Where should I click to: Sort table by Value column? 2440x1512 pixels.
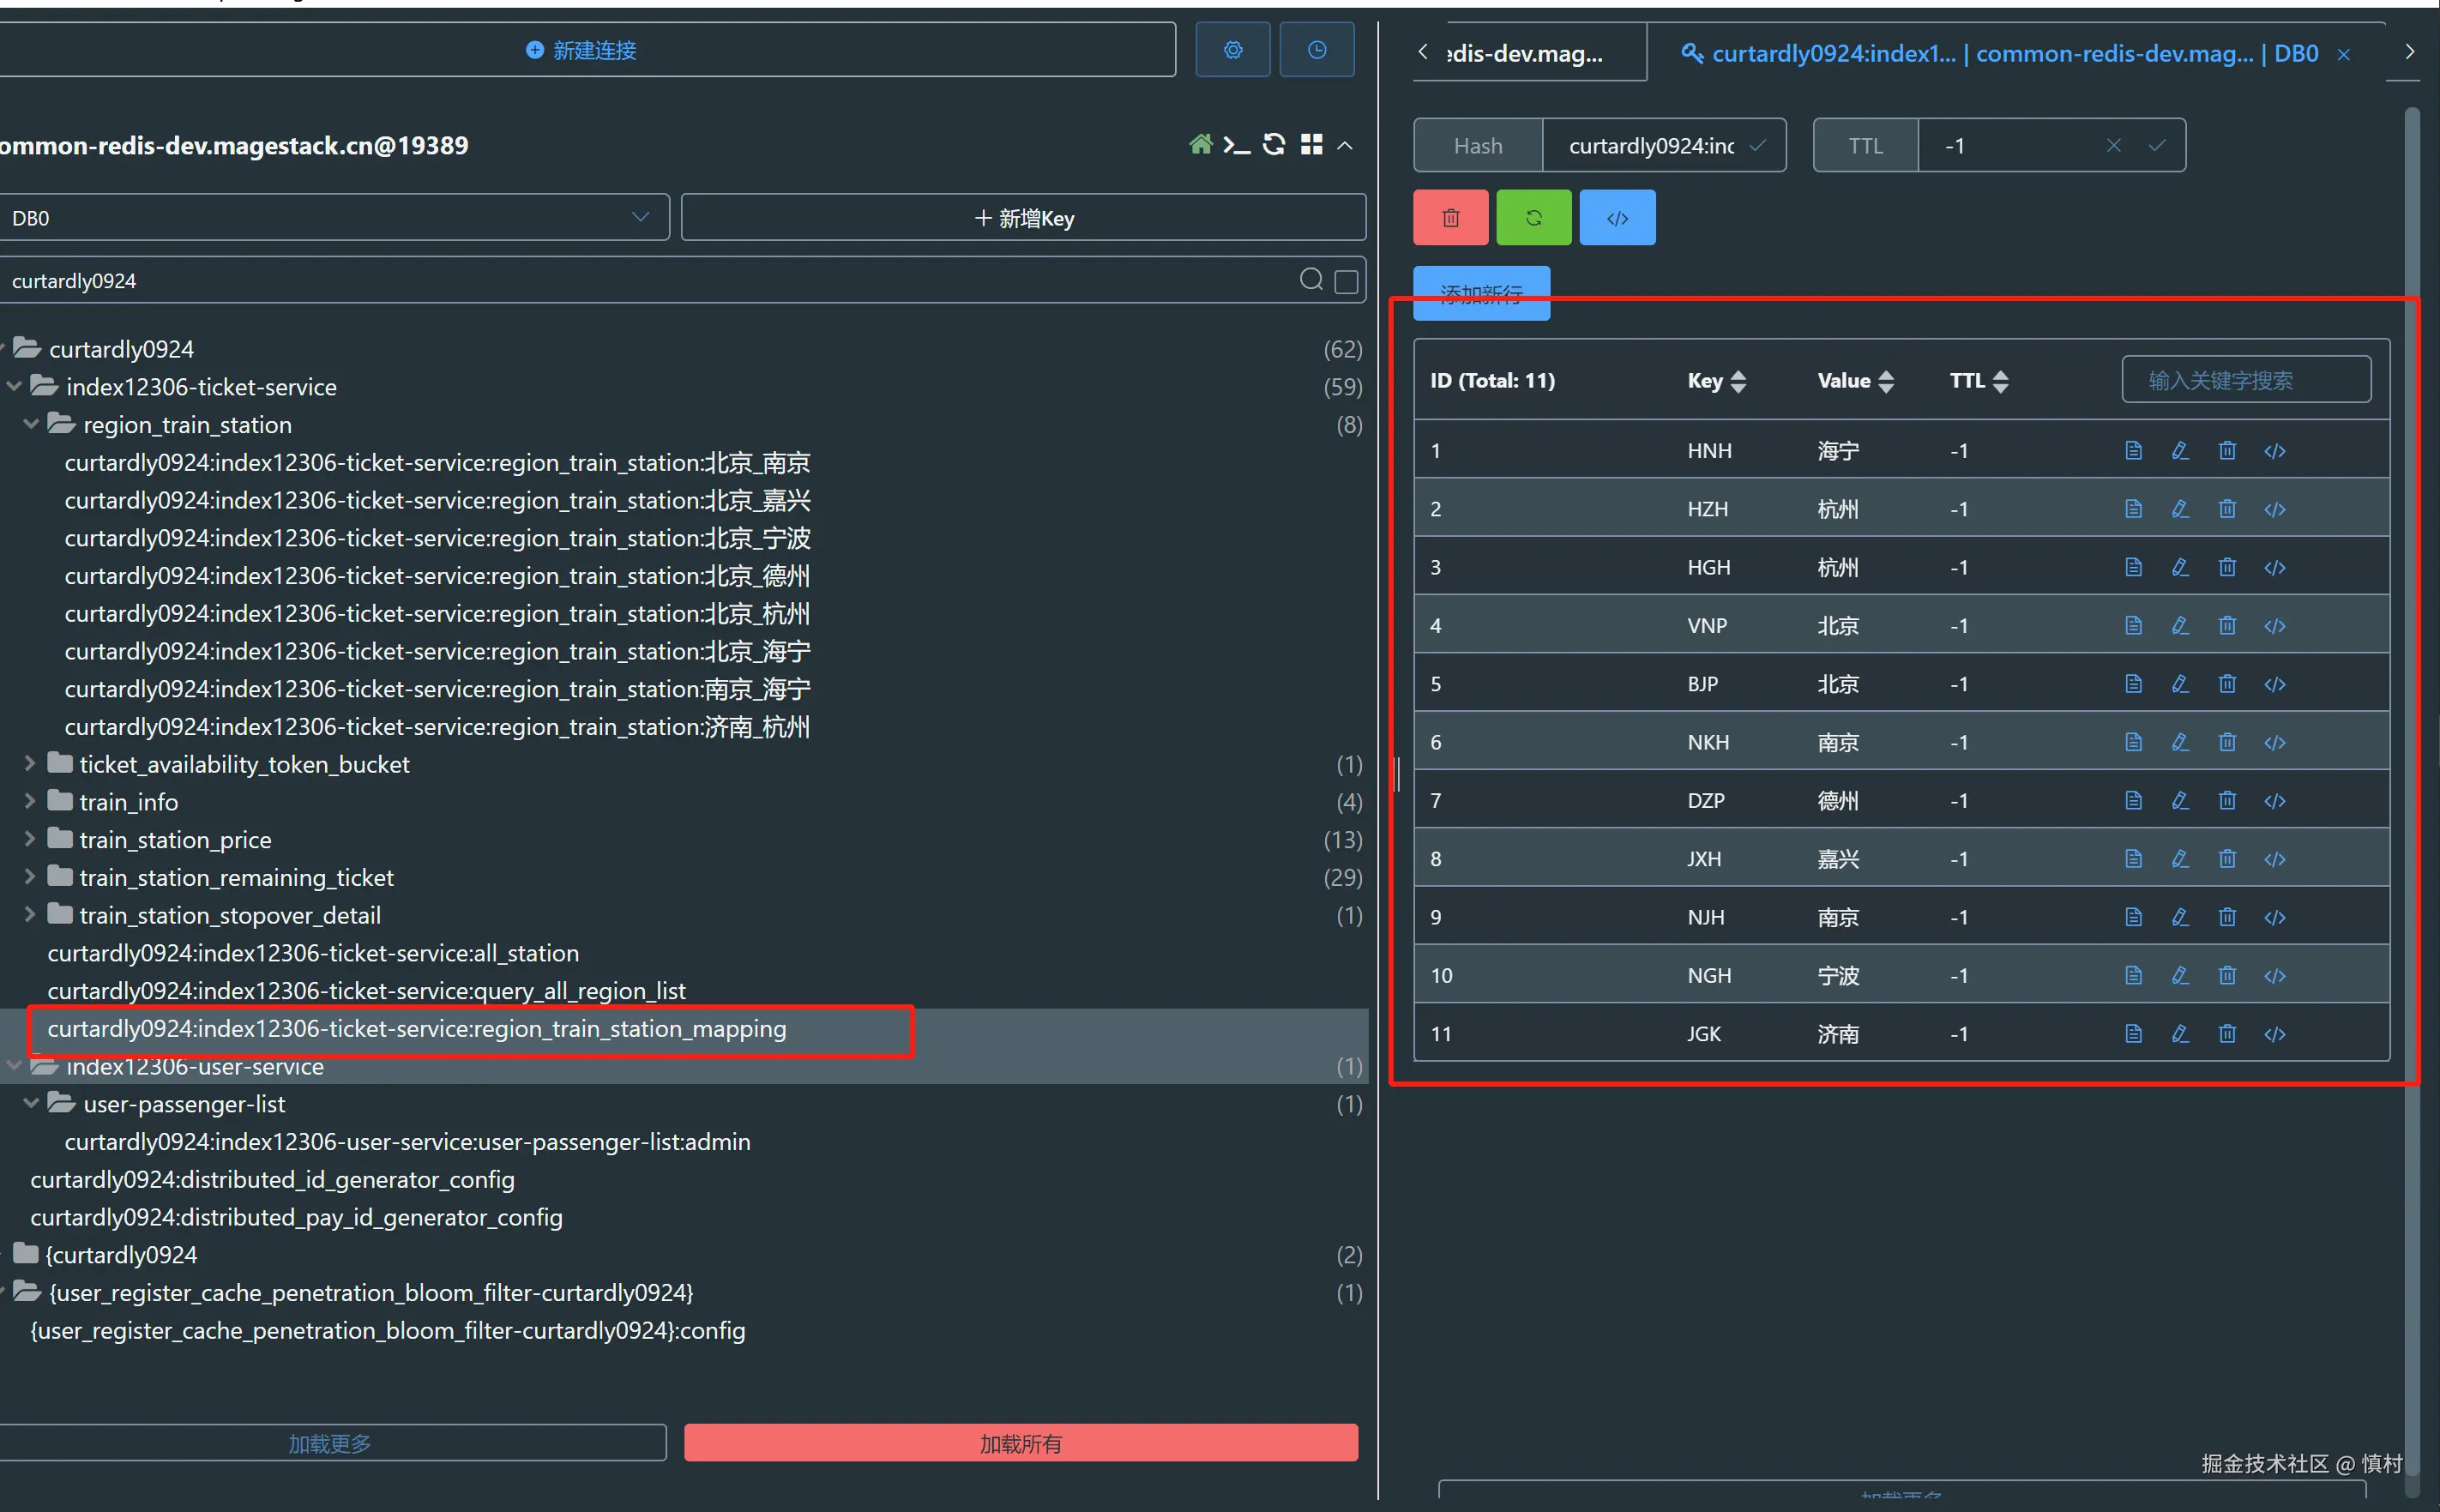[x=1855, y=381]
